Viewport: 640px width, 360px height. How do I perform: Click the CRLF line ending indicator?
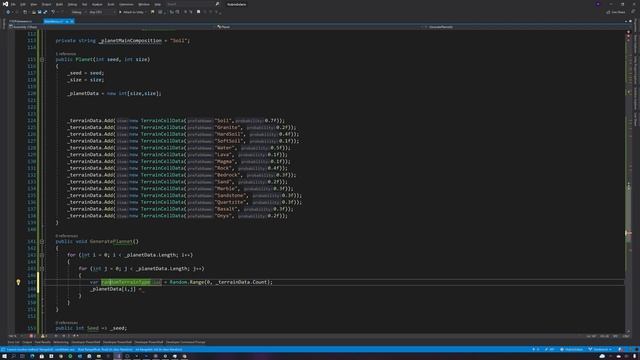click(x=626, y=336)
